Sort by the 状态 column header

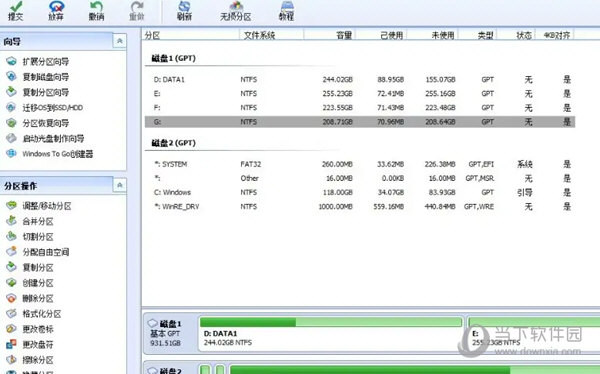point(524,35)
